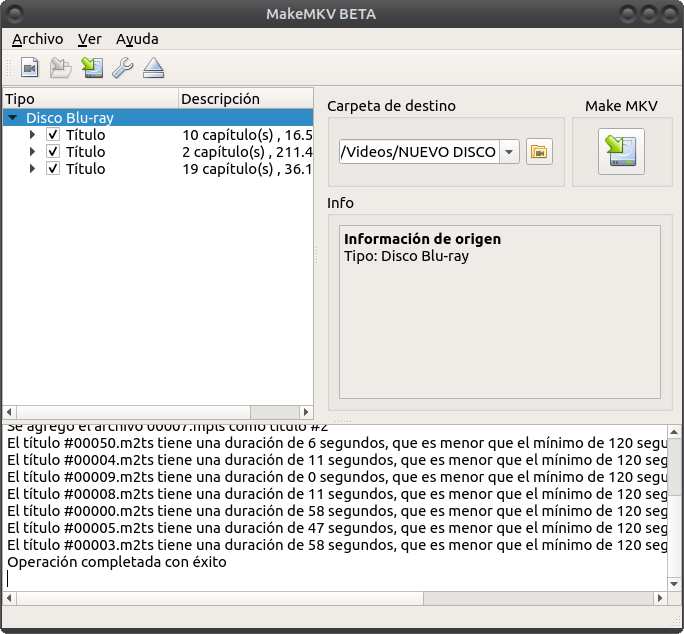Expand the Título with 2 capítulo(s)
The width and height of the screenshot is (684, 634).
(x=32, y=151)
